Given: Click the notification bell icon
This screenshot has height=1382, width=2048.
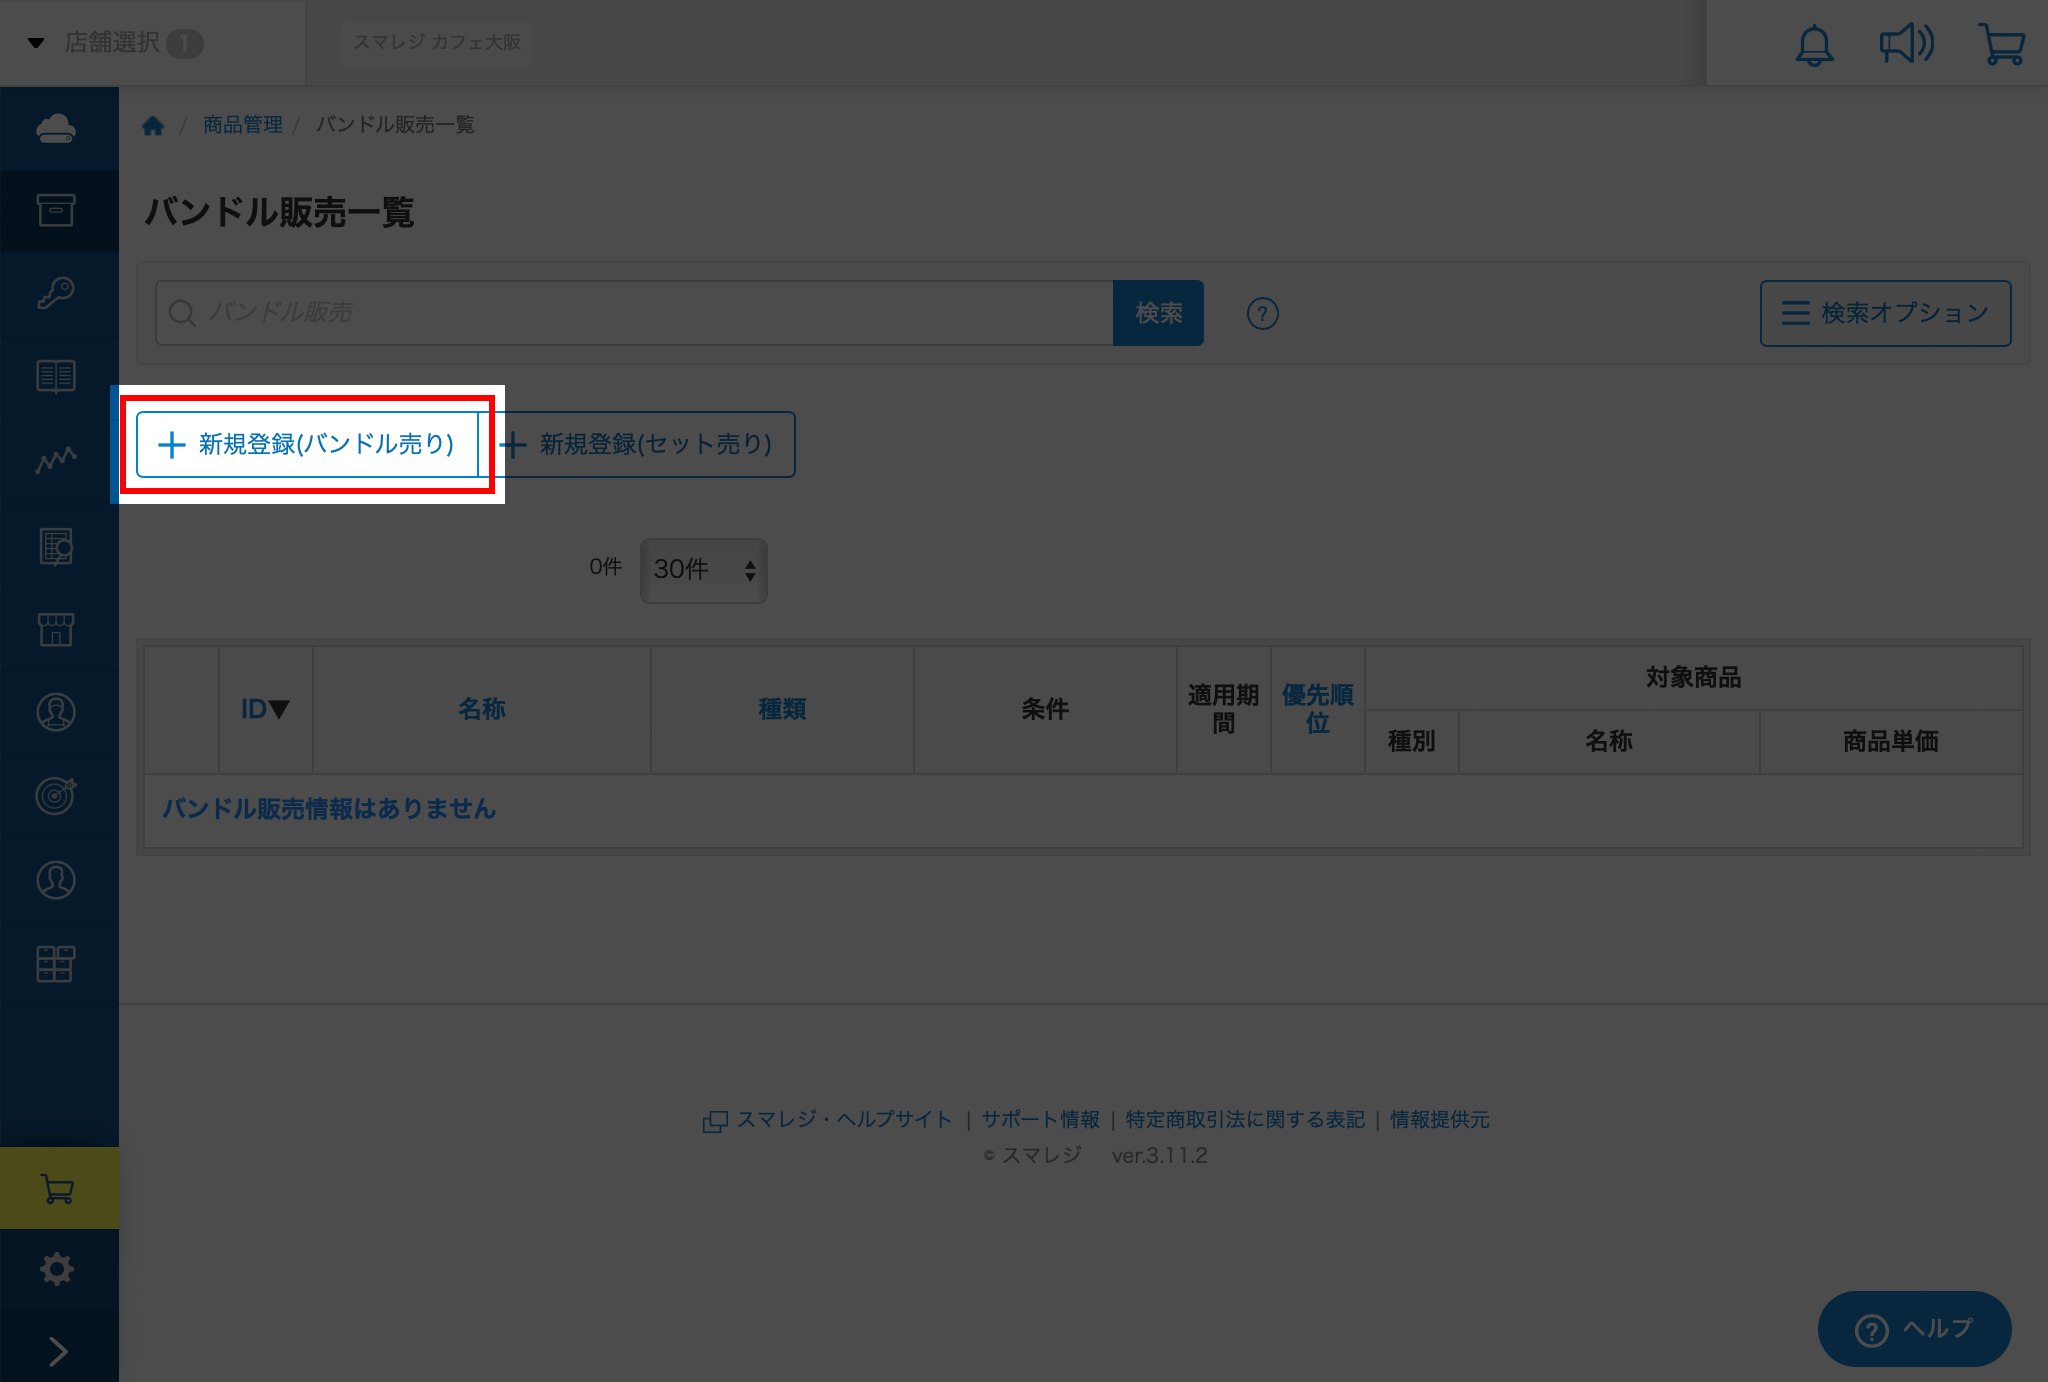Looking at the screenshot, I should point(1814,45).
